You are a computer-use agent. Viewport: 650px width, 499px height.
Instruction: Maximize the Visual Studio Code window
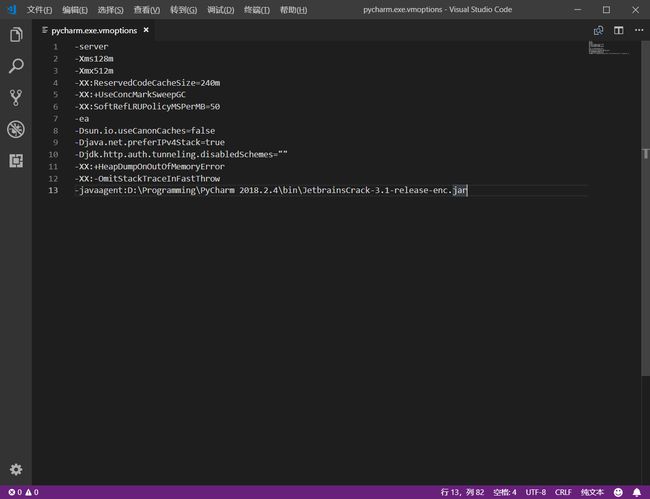(x=606, y=10)
